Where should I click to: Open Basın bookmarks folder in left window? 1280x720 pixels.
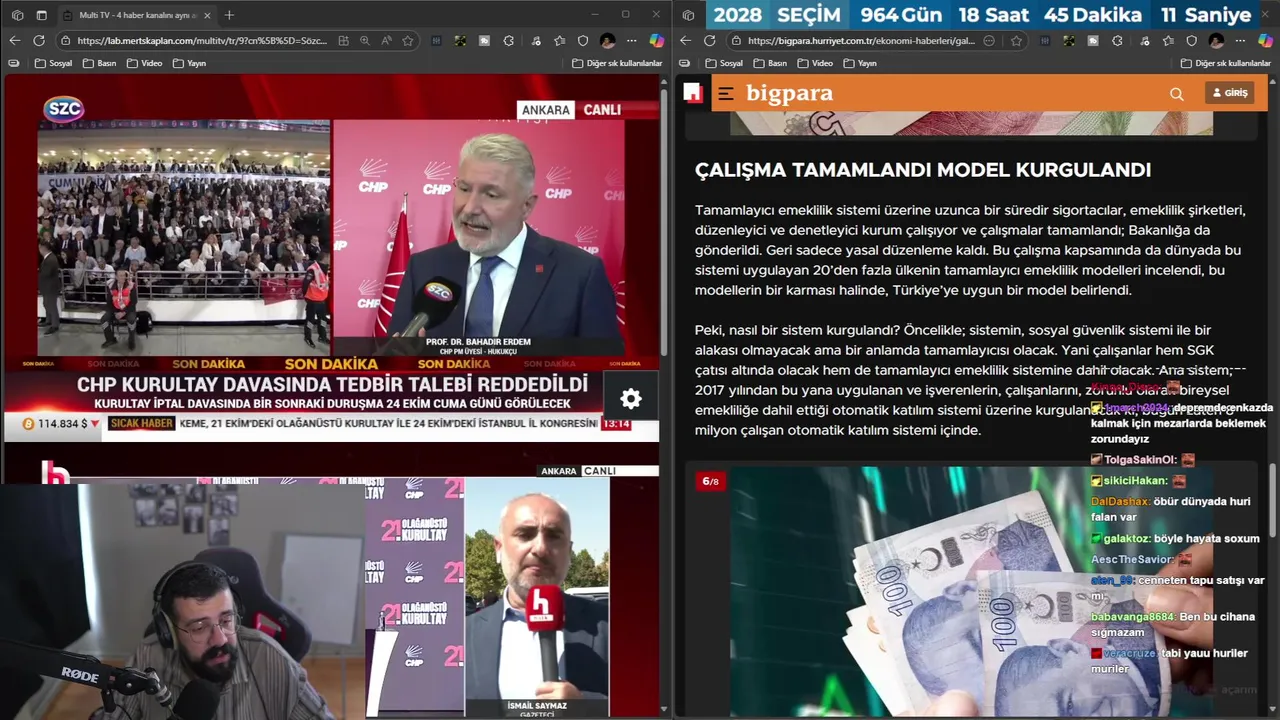point(100,63)
